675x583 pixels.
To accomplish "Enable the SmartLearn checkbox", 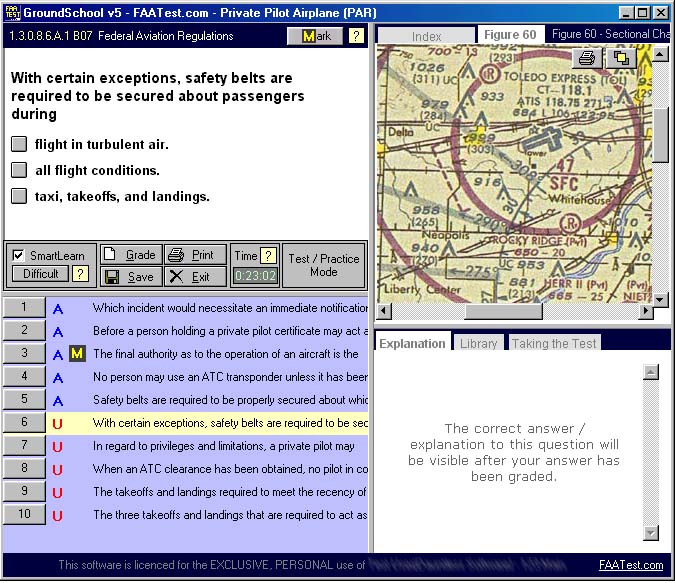I will point(18,255).
